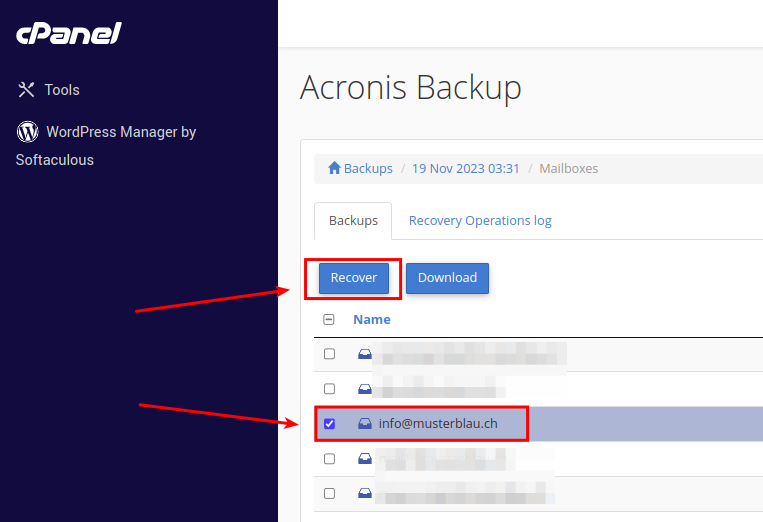Go to Backups in the breadcrumb
The image size is (763, 522).
[x=368, y=168]
